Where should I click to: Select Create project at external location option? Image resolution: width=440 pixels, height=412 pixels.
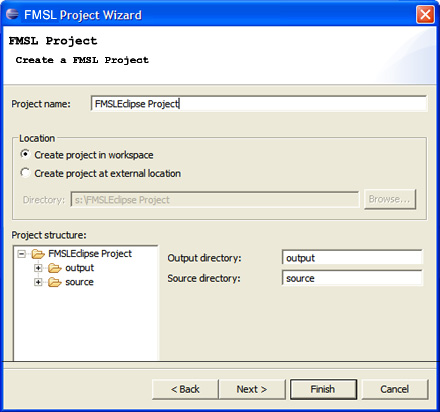[x=25, y=173]
